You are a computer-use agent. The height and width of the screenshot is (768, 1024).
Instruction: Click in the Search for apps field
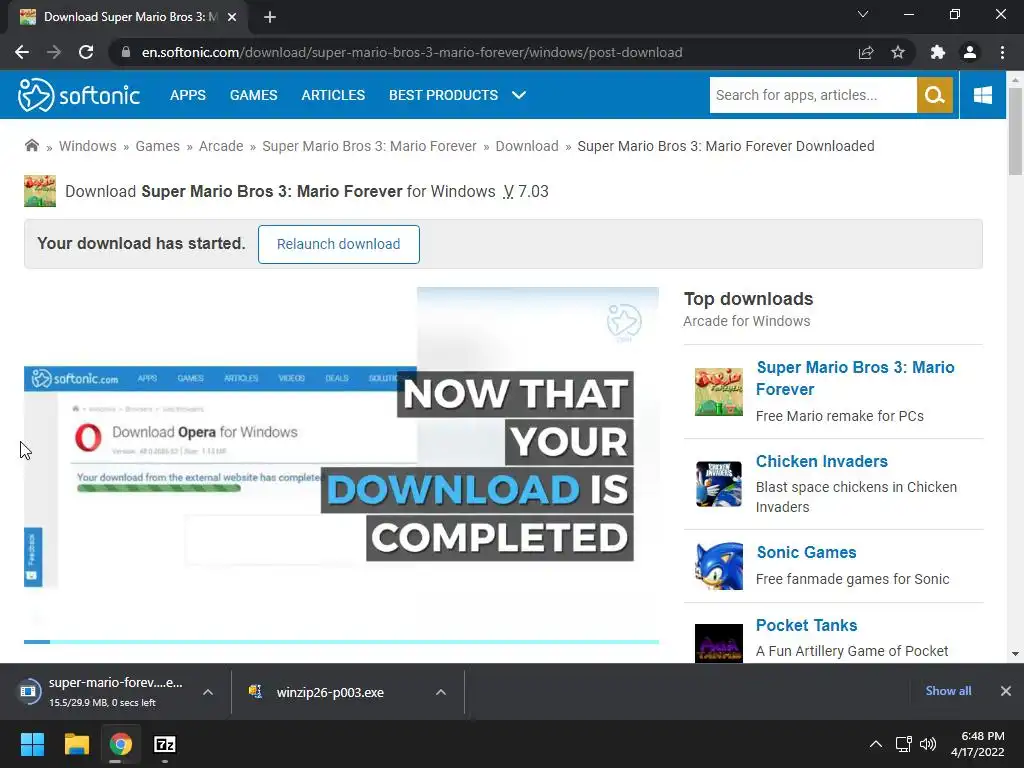coord(813,95)
